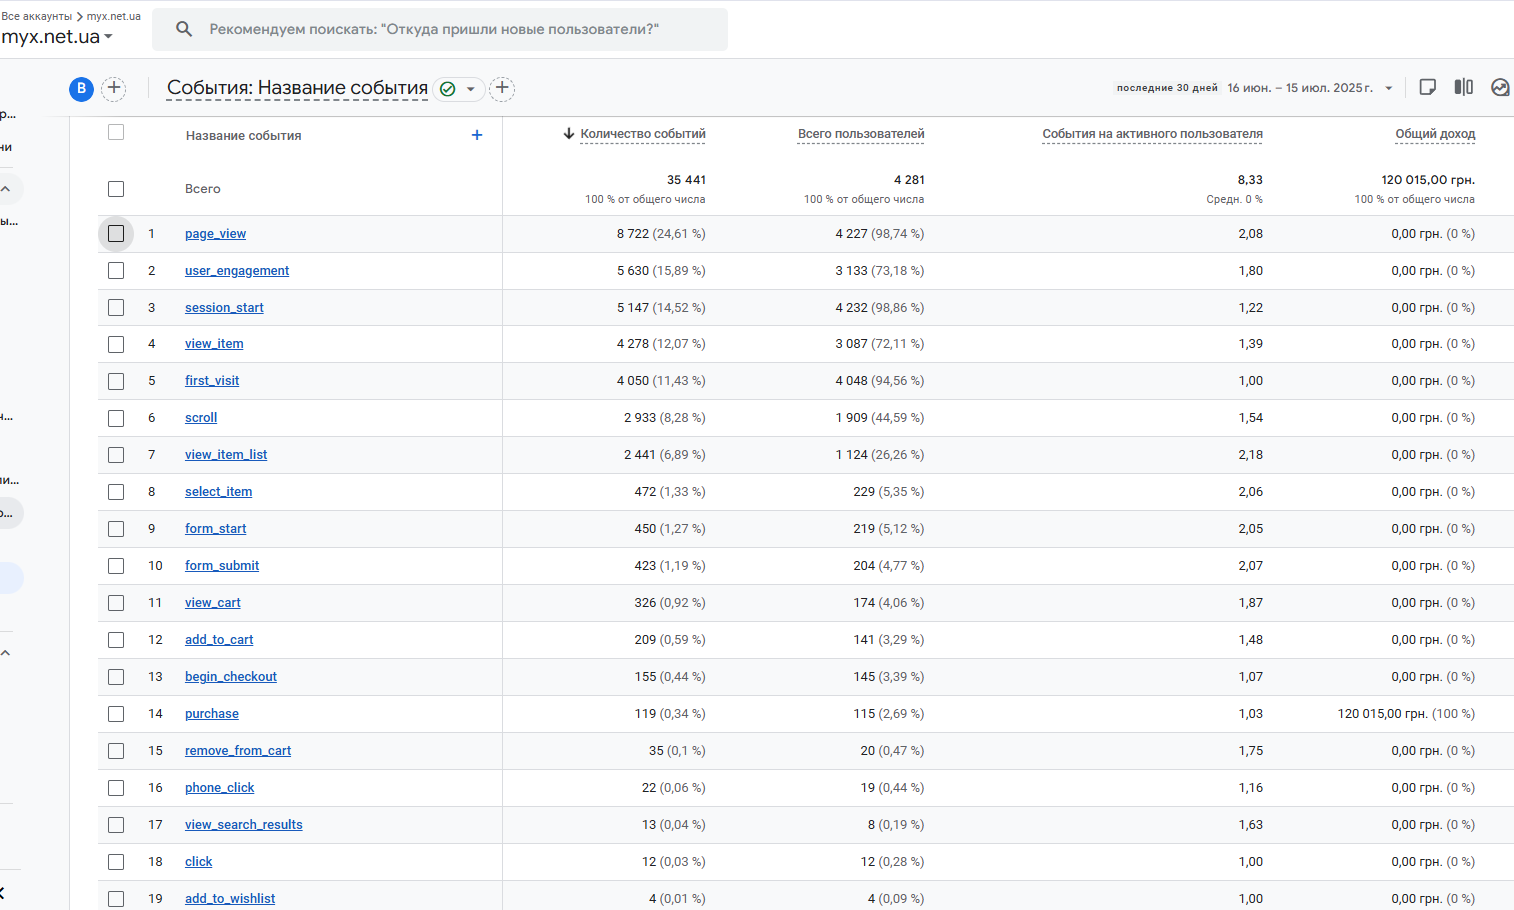
Task: Open the view_item event link
Action: (214, 344)
